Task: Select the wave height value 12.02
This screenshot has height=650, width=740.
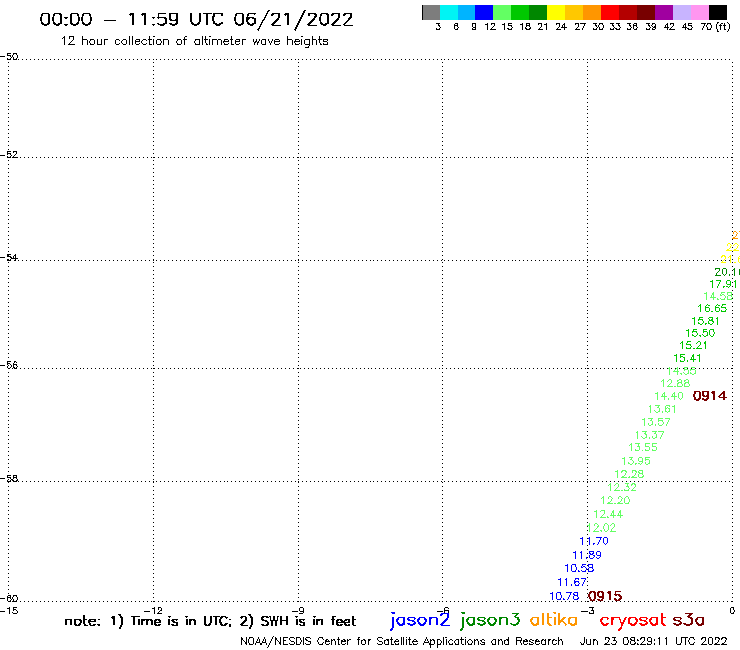Action: coord(601,527)
